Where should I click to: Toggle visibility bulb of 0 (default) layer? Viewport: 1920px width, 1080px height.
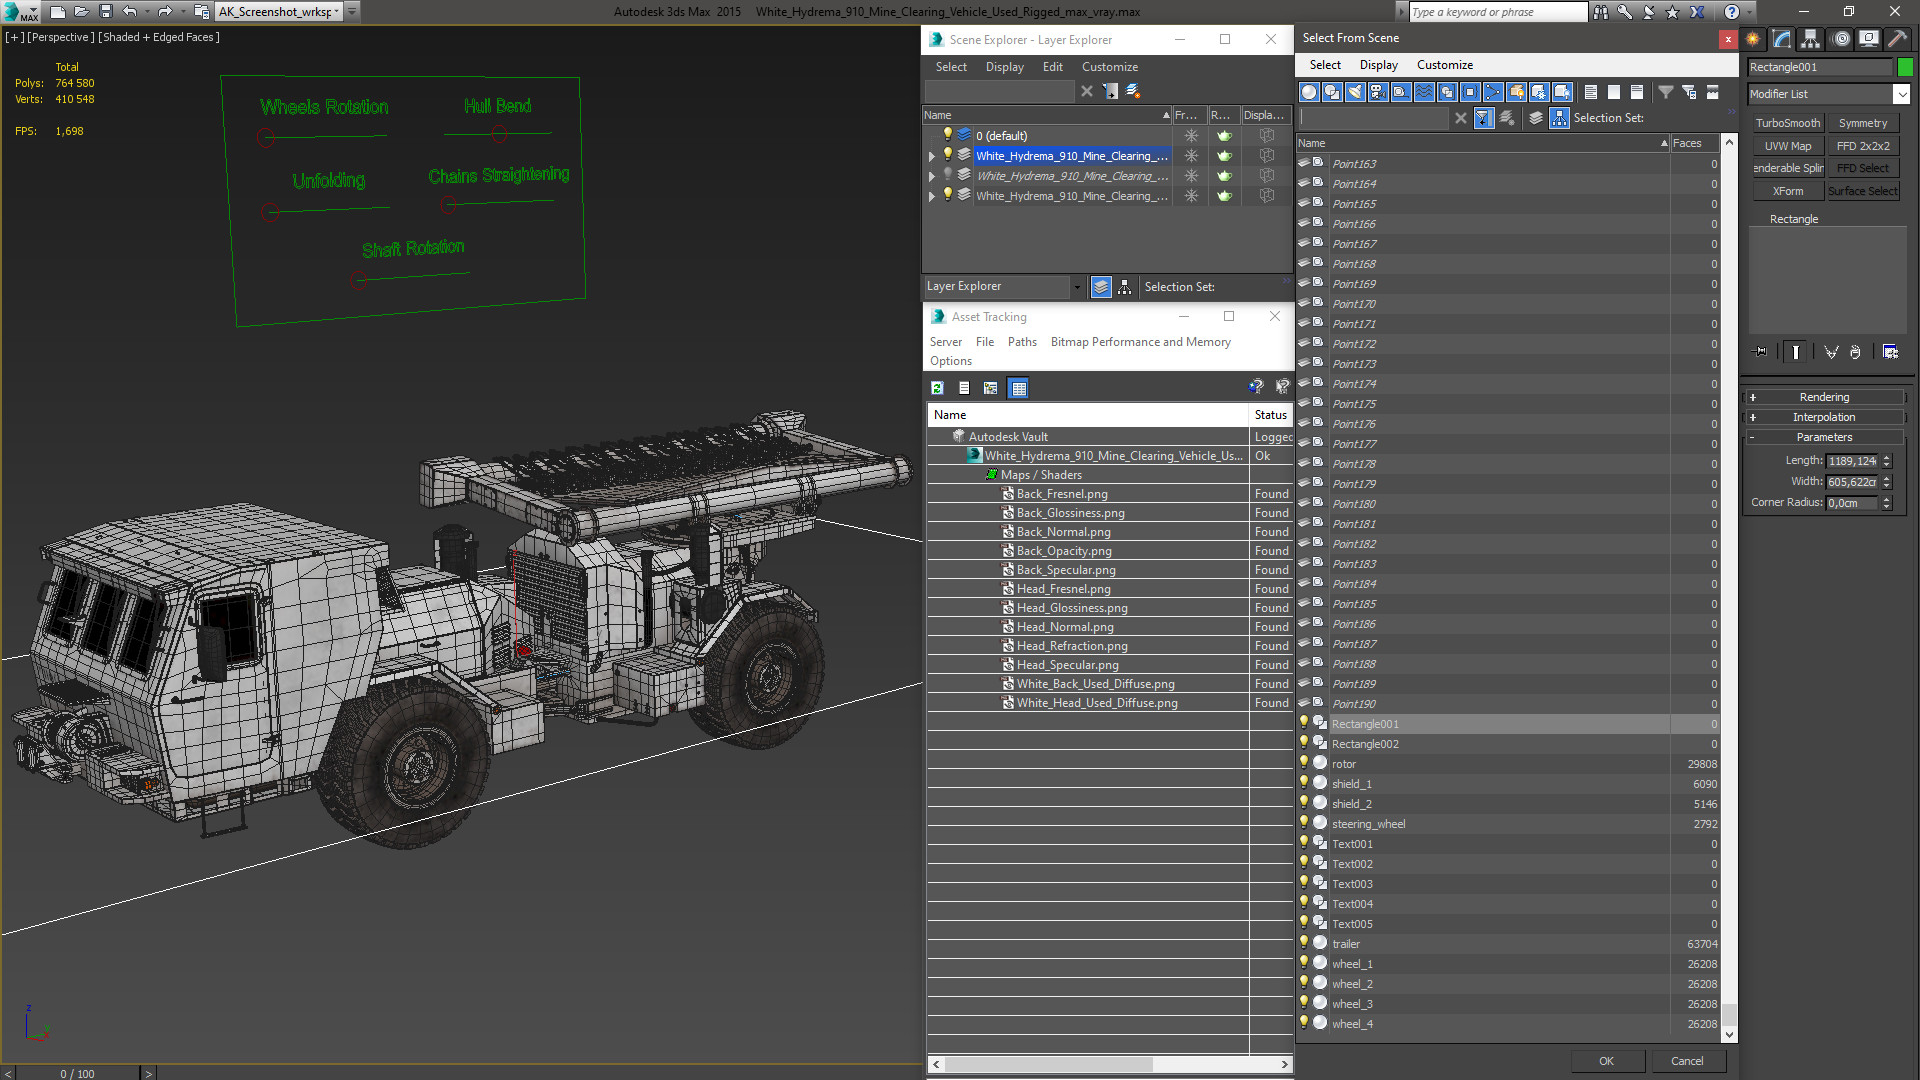[x=948, y=135]
